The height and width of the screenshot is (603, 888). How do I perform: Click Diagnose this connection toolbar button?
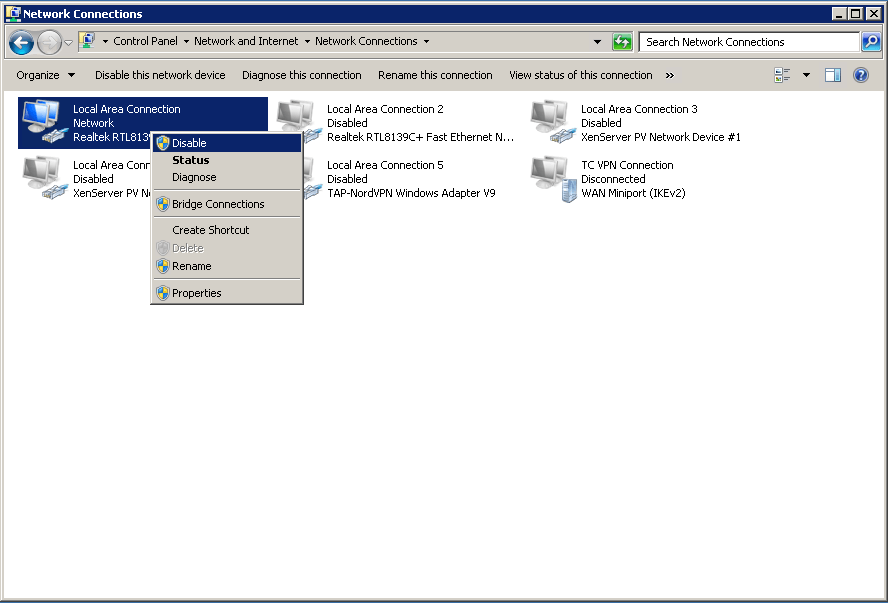pyautogui.click(x=301, y=75)
